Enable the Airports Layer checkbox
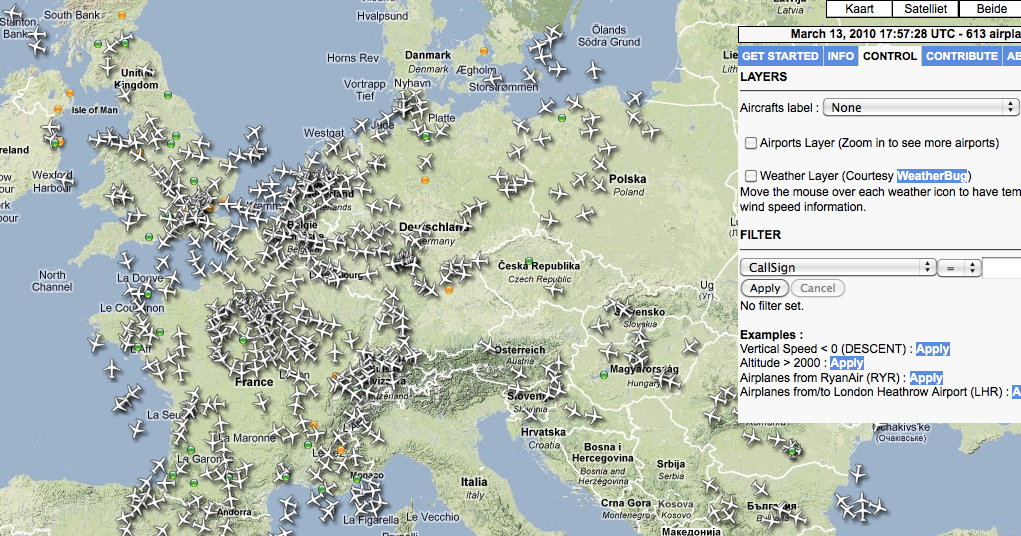 coord(751,143)
